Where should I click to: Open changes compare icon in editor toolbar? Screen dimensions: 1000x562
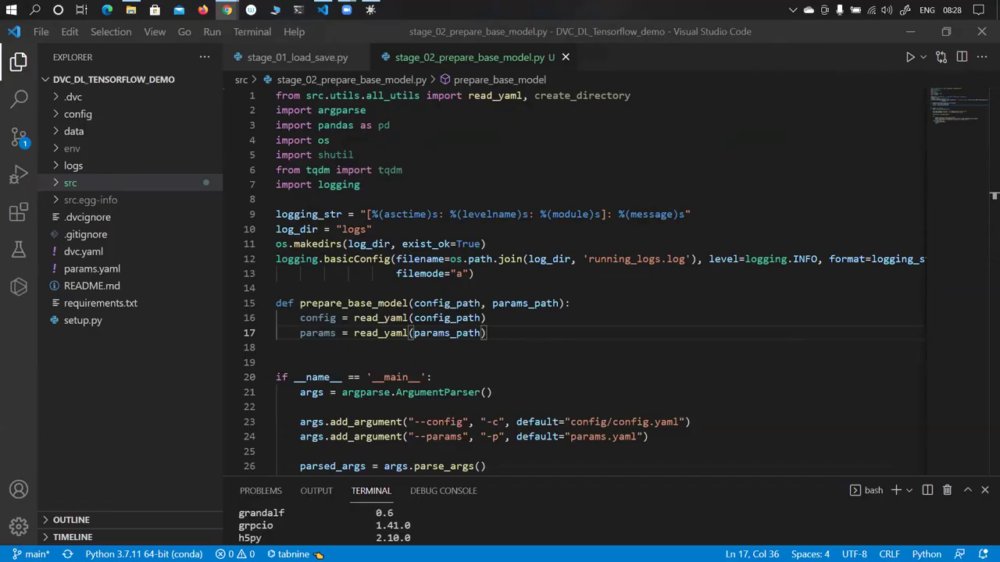point(941,57)
